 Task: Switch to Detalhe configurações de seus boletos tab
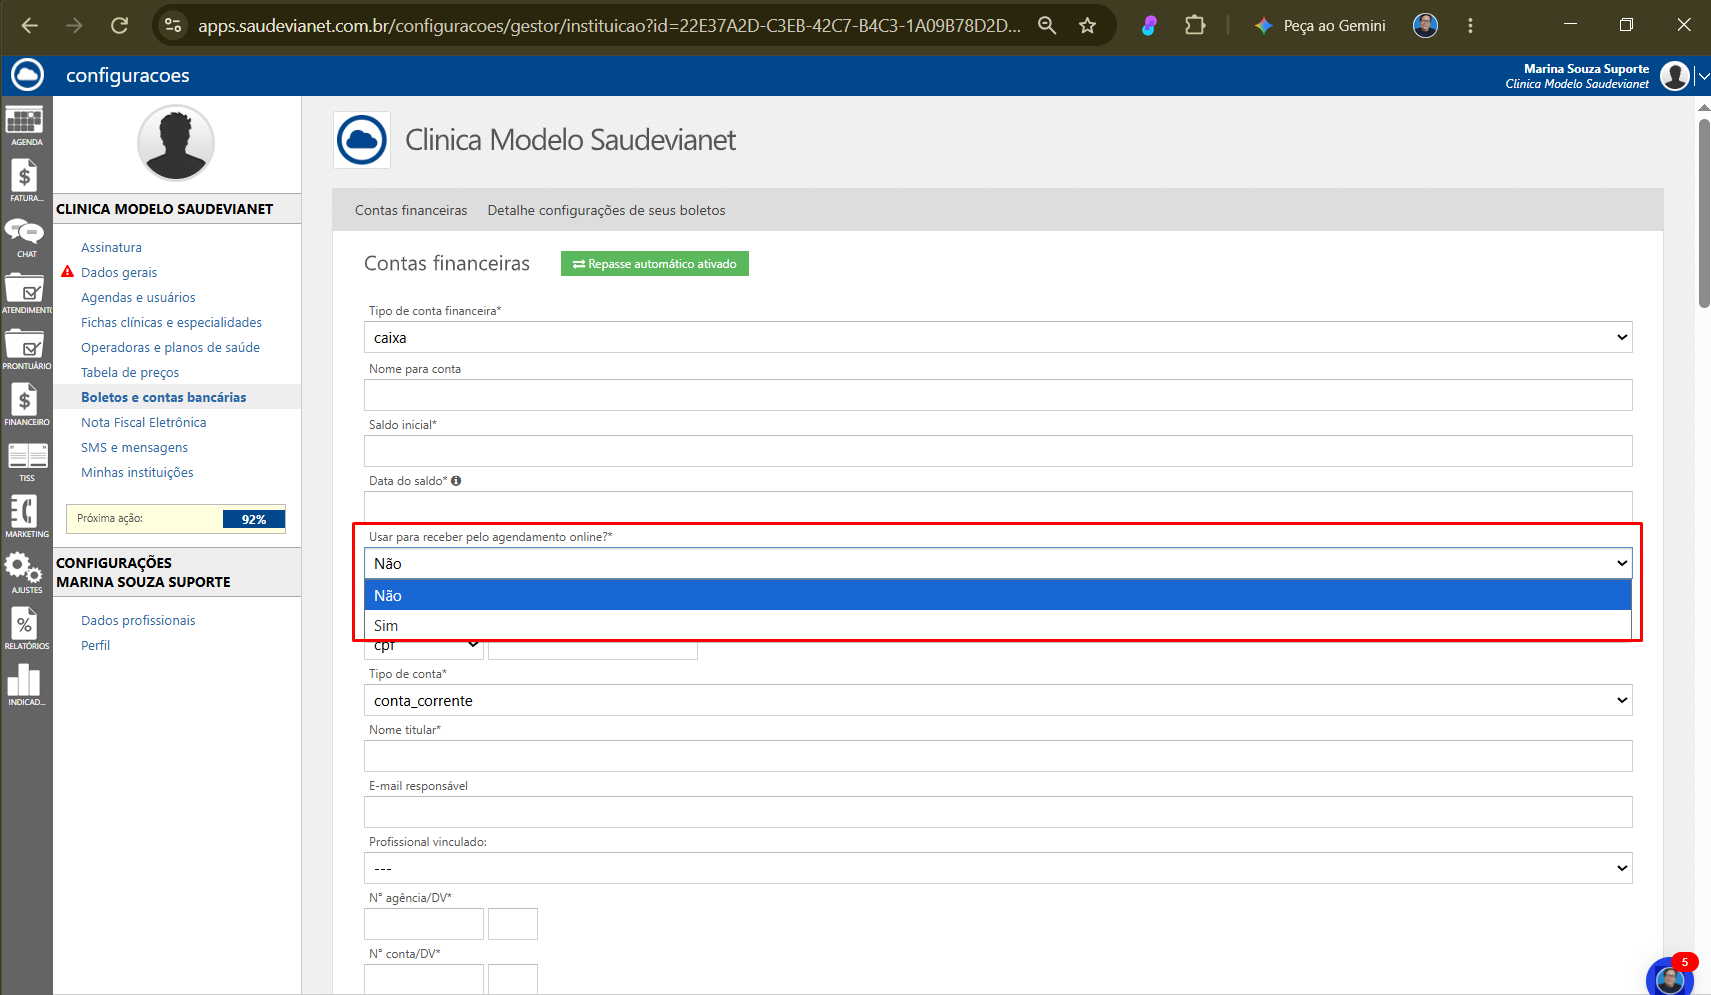(x=606, y=211)
